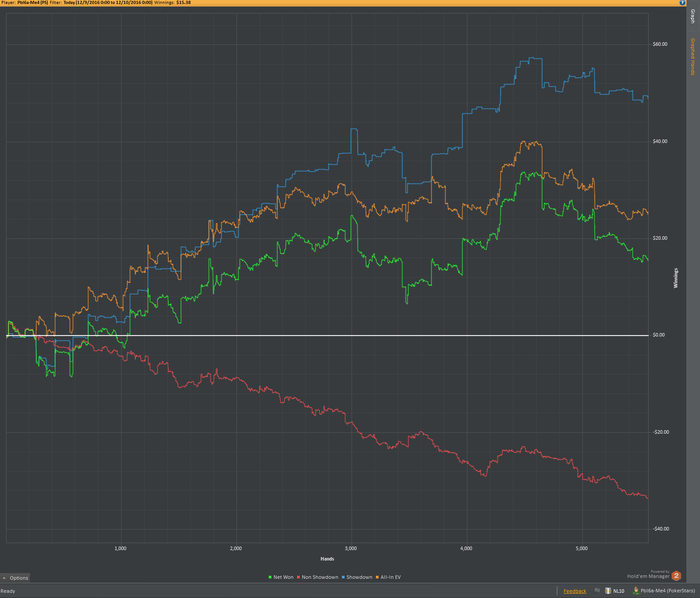Click the 1,000 hands axis label
700x598 pixels.
click(x=121, y=548)
